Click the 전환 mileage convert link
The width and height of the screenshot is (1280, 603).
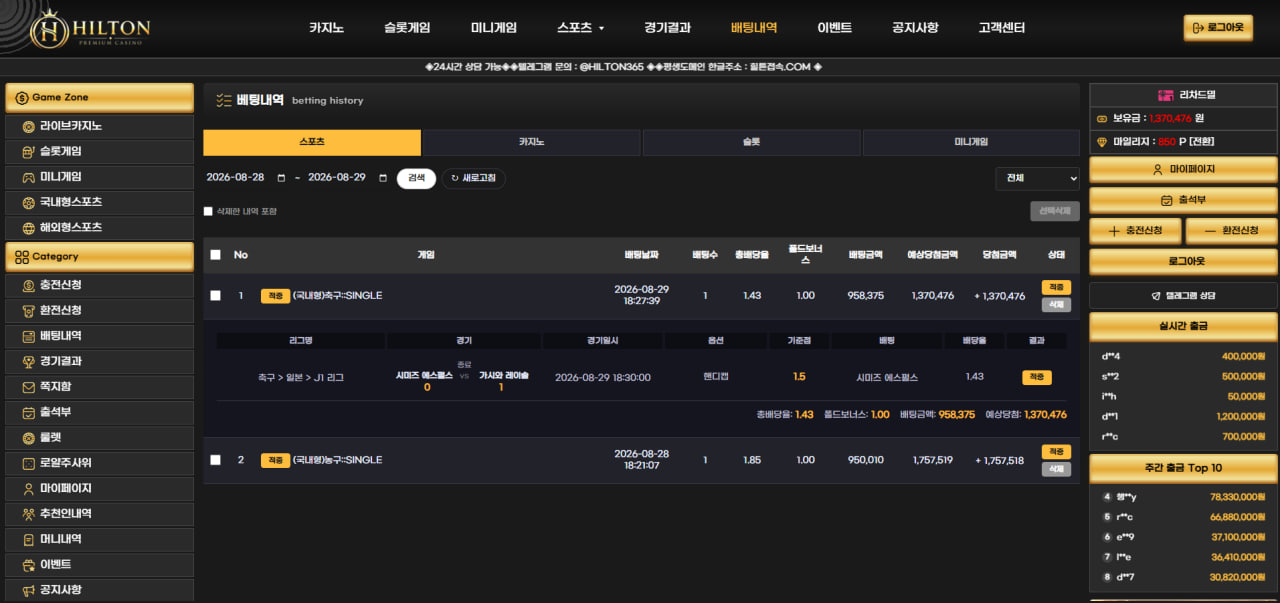point(1202,142)
